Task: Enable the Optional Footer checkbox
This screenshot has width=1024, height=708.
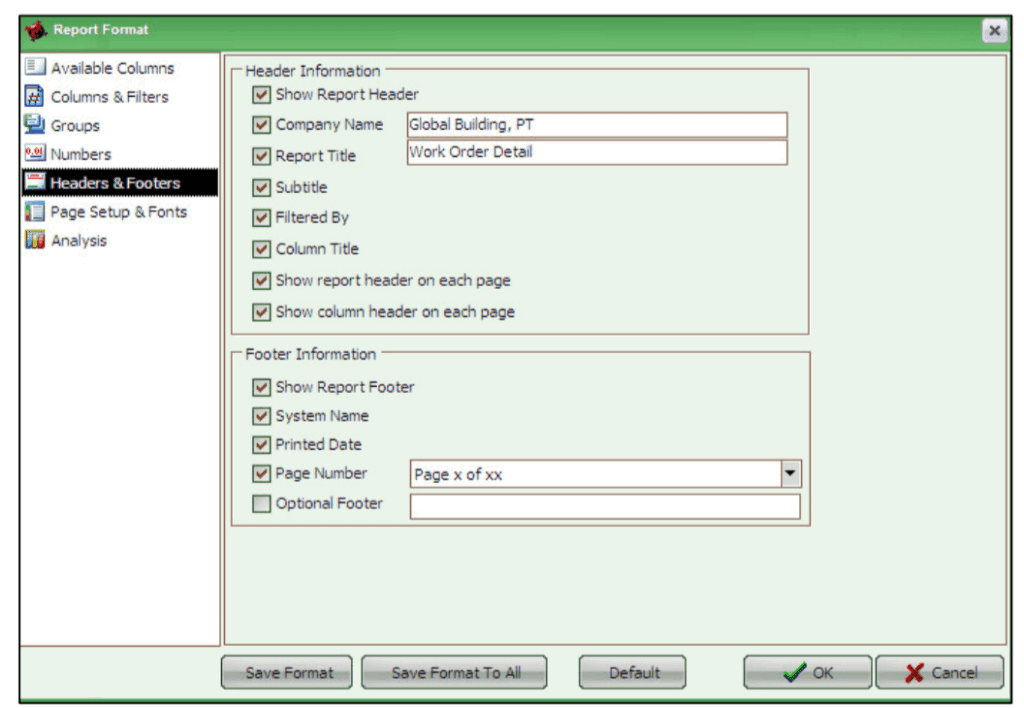Action: tap(262, 504)
